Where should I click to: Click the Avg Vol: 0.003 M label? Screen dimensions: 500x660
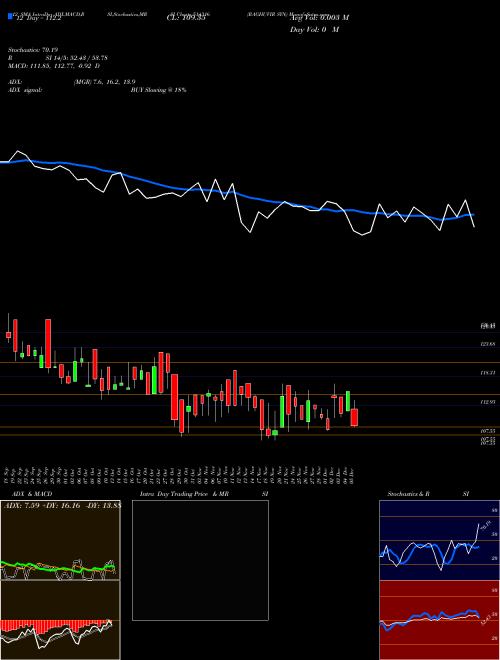tap(319, 17)
